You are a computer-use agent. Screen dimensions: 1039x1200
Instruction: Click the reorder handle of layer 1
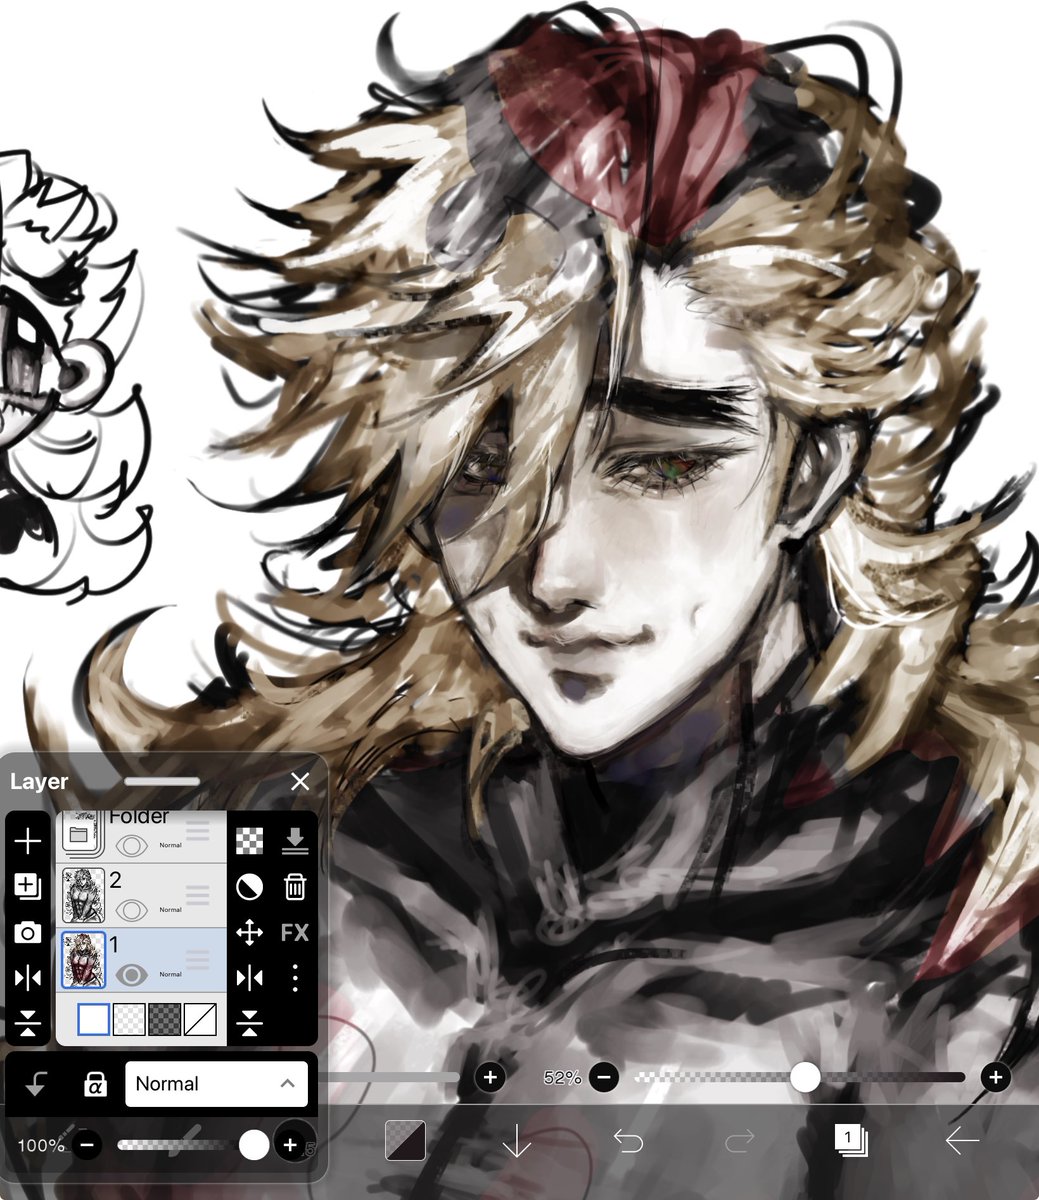pos(198,960)
